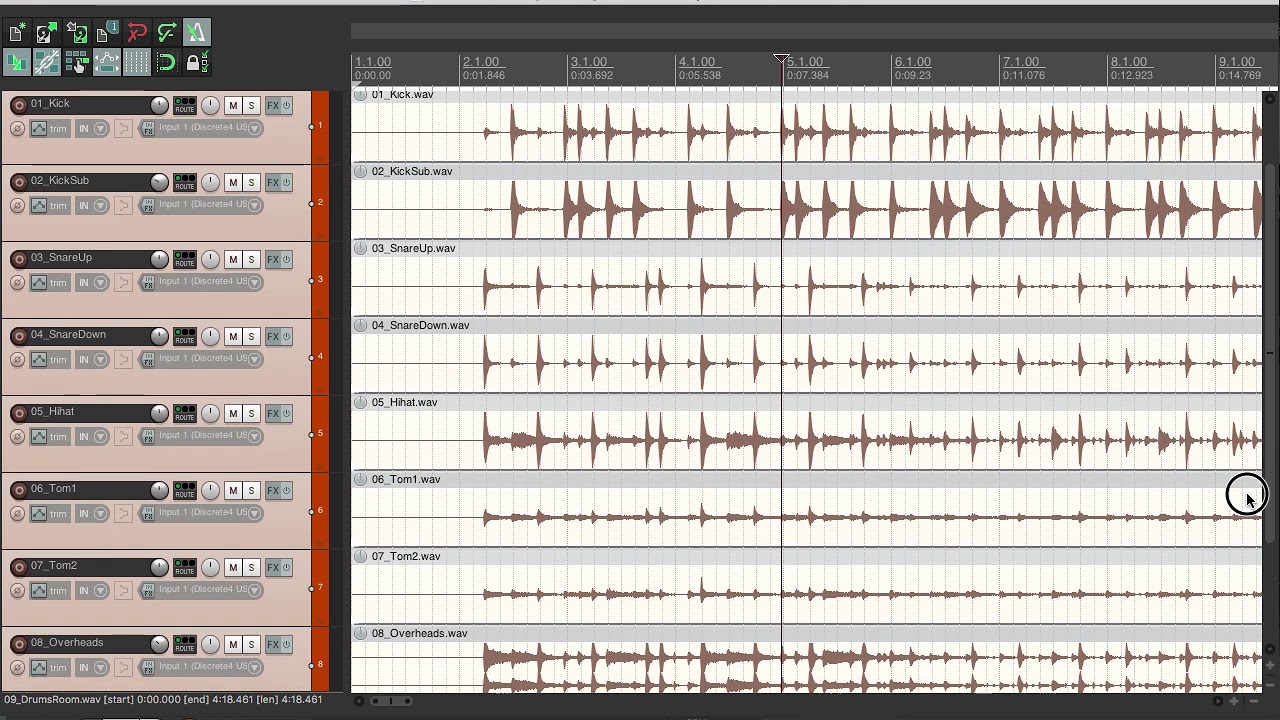The width and height of the screenshot is (1280, 720).
Task: Open input selector dropdown on 02_KickSub
Action: pos(209,205)
